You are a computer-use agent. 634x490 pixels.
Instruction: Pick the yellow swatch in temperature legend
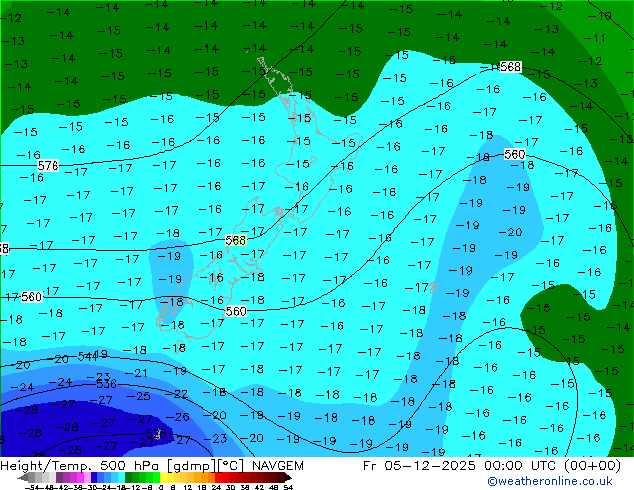click(164, 478)
